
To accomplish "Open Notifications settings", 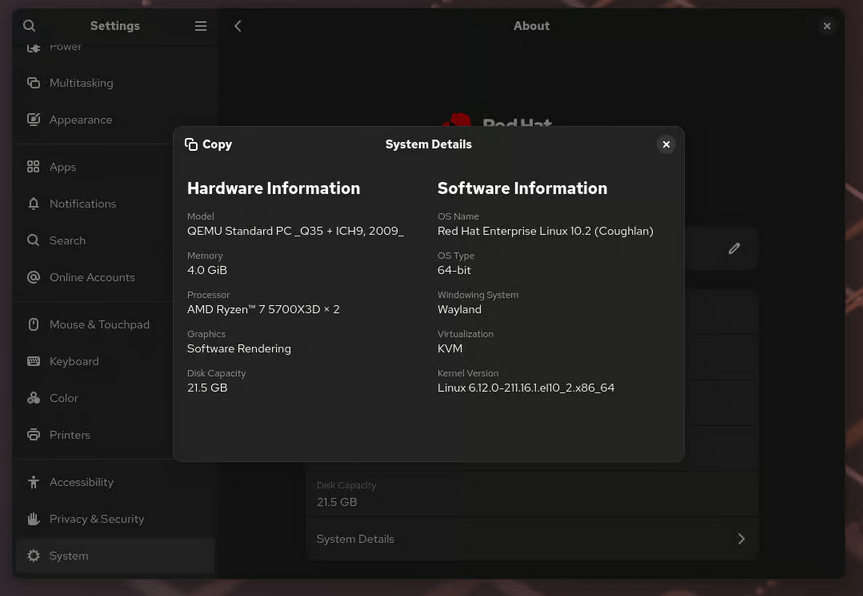I will tap(115, 204).
